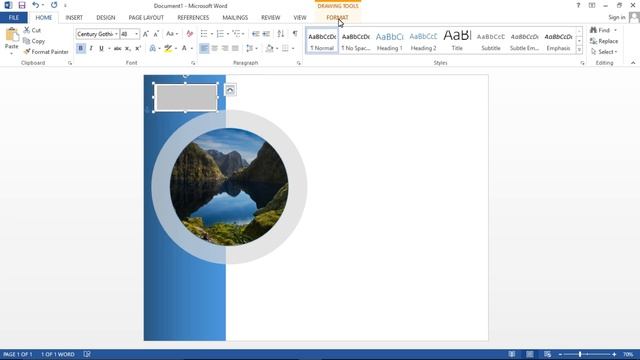Apply borders to the selection
This screenshot has width=640, height=360.
pyautogui.click(x=285, y=49)
